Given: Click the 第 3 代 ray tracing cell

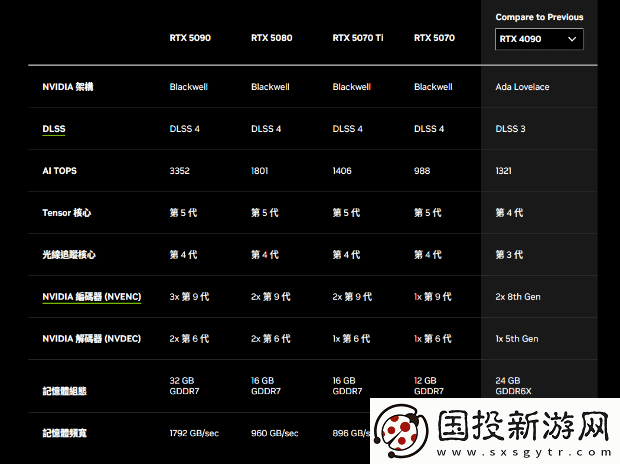Looking at the screenshot, I should click(x=509, y=255).
